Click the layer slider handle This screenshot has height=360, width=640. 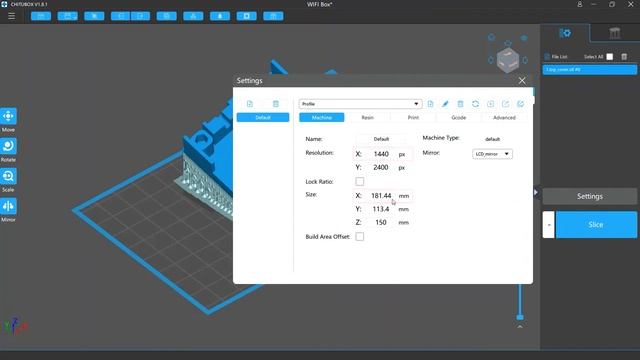520,317
